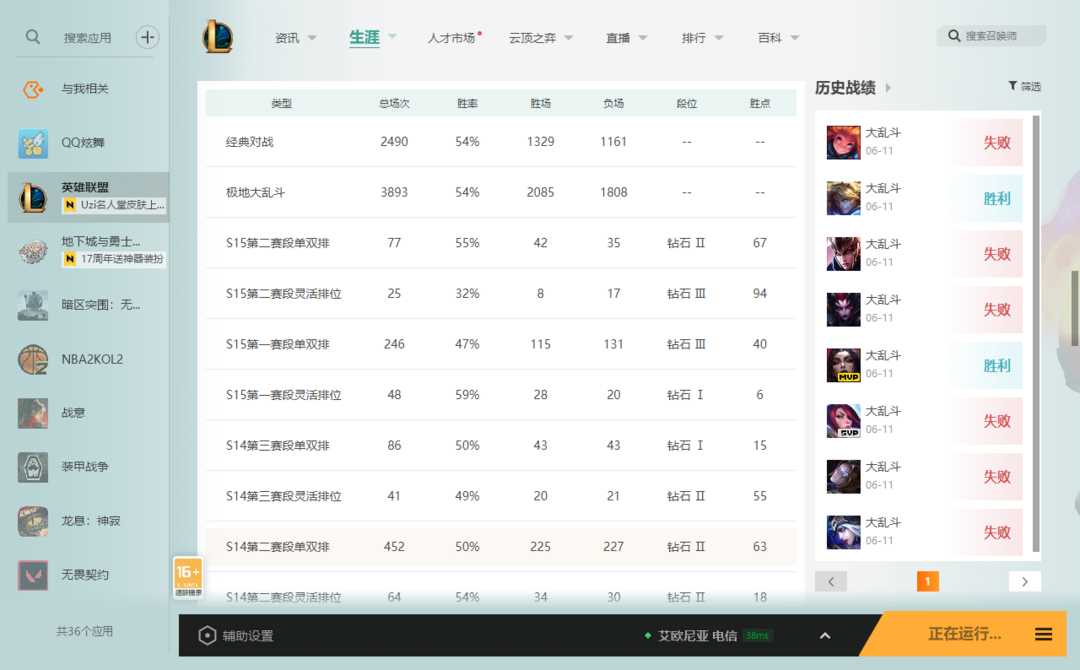This screenshot has width=1080, height=670.
Task: Click the summoner search magnifier icon
Action: point(954,36)
